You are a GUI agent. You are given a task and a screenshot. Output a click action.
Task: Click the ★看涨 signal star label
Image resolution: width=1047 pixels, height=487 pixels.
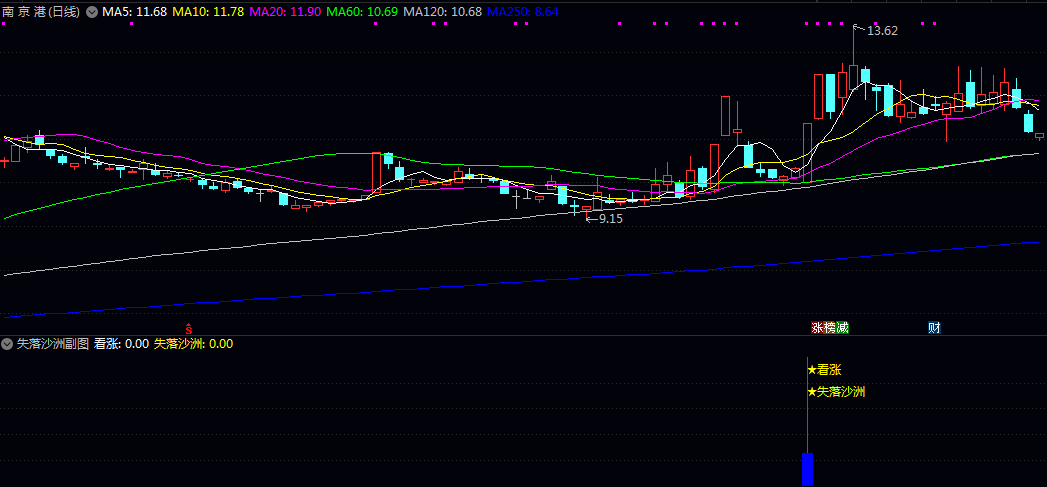point(824,369)
